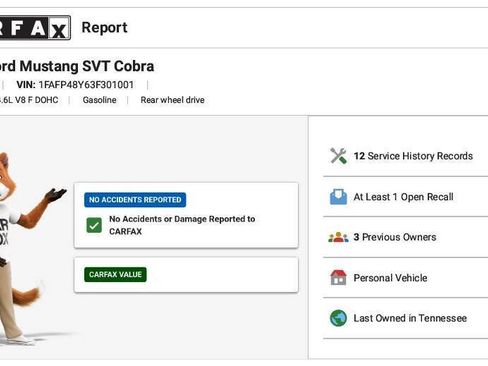Click the personal vehicle house icon
The image size is (488, 366).
[x=338, y=277]
